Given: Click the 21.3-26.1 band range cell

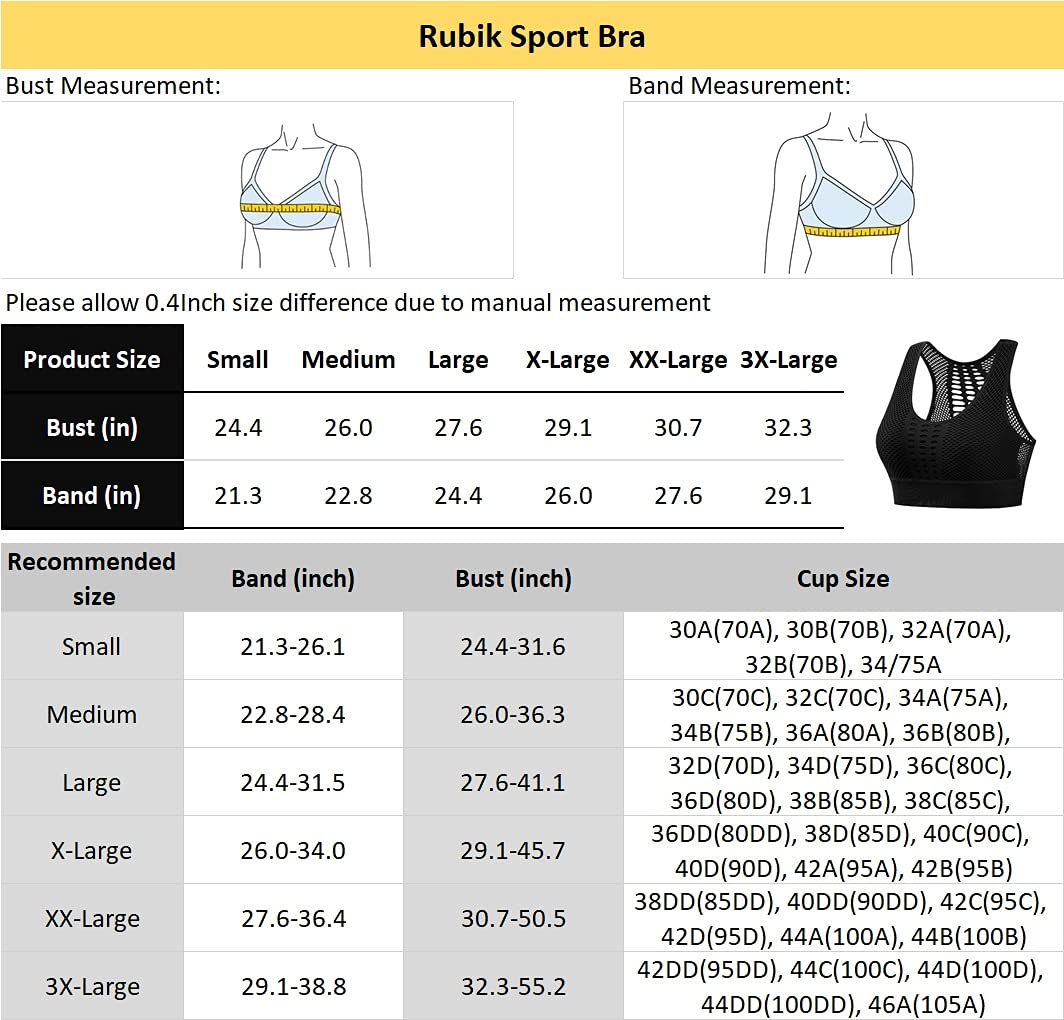Looking at the screenshot, I should pos(293,647).
